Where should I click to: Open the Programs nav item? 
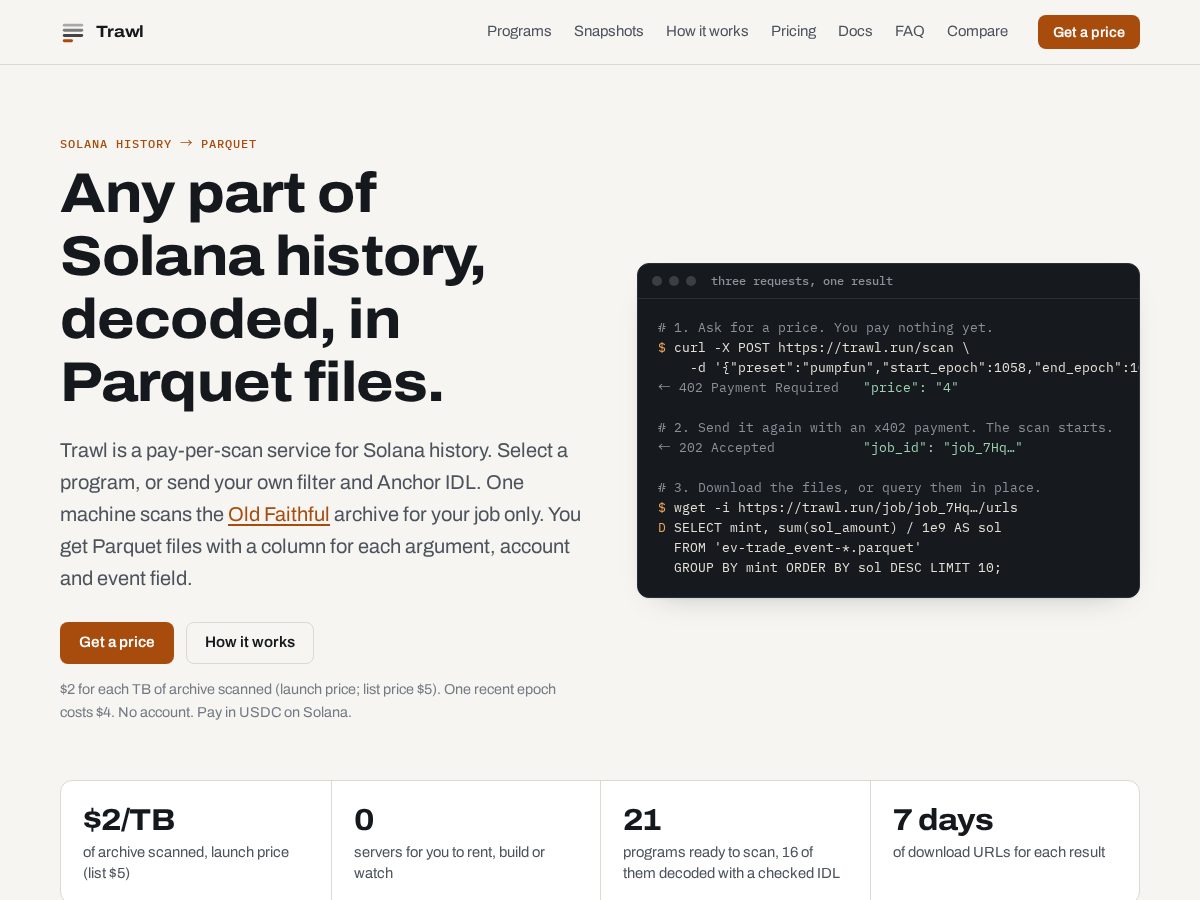point(519,32)
